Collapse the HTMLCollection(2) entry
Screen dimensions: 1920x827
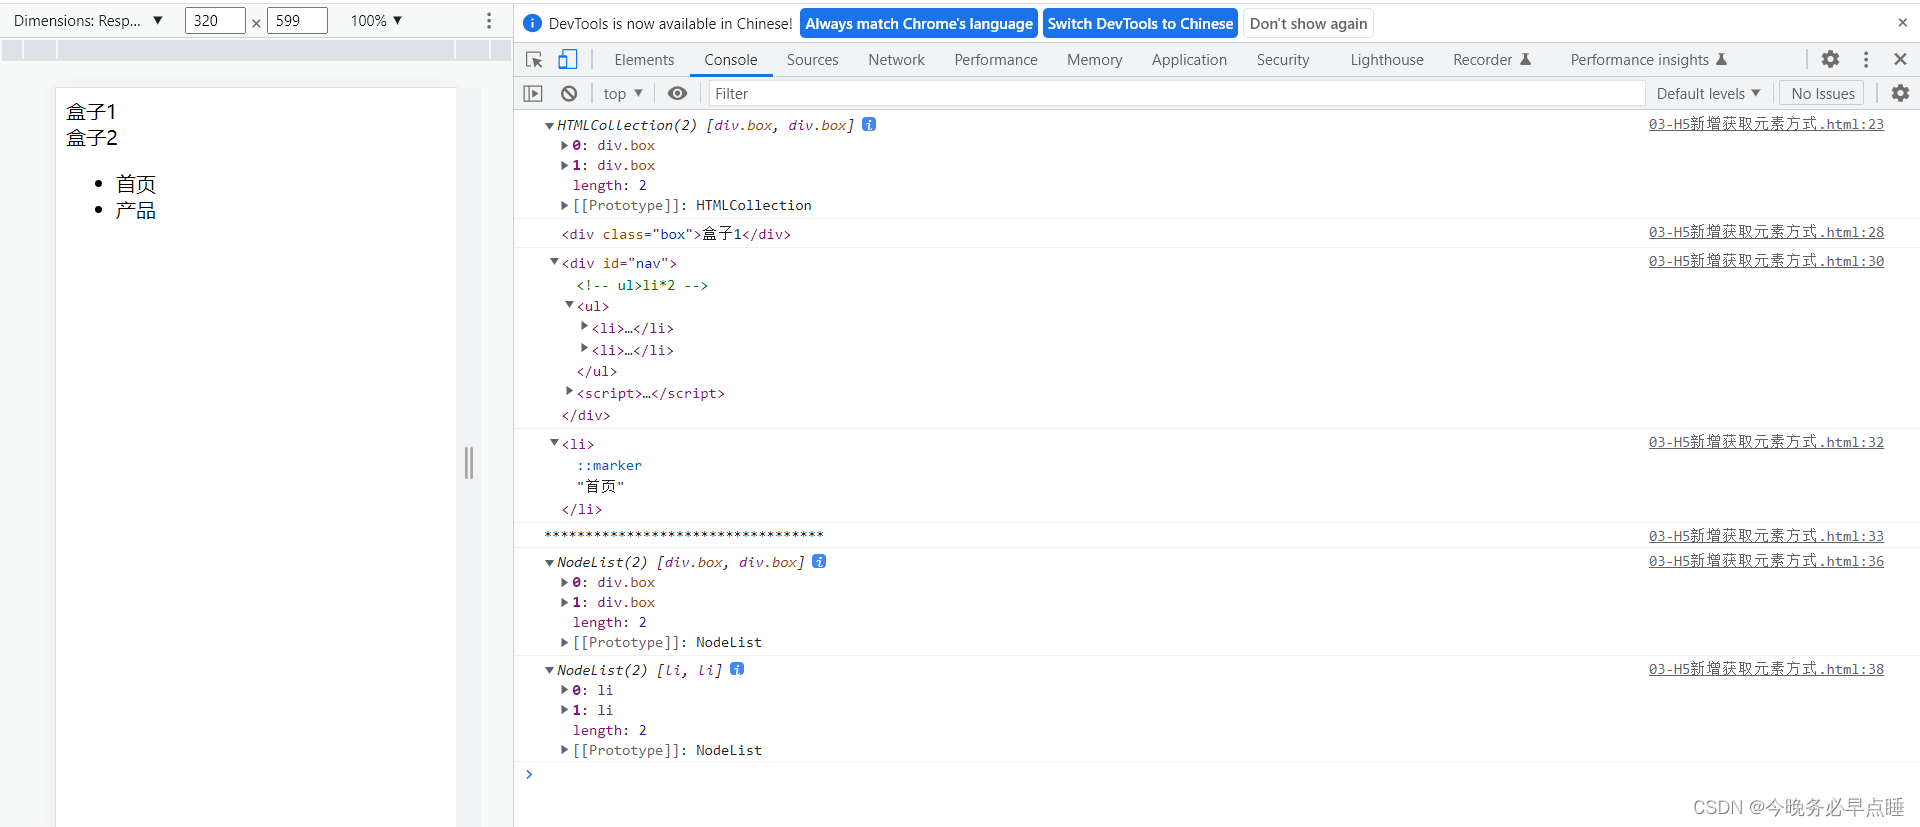point(549,125)
